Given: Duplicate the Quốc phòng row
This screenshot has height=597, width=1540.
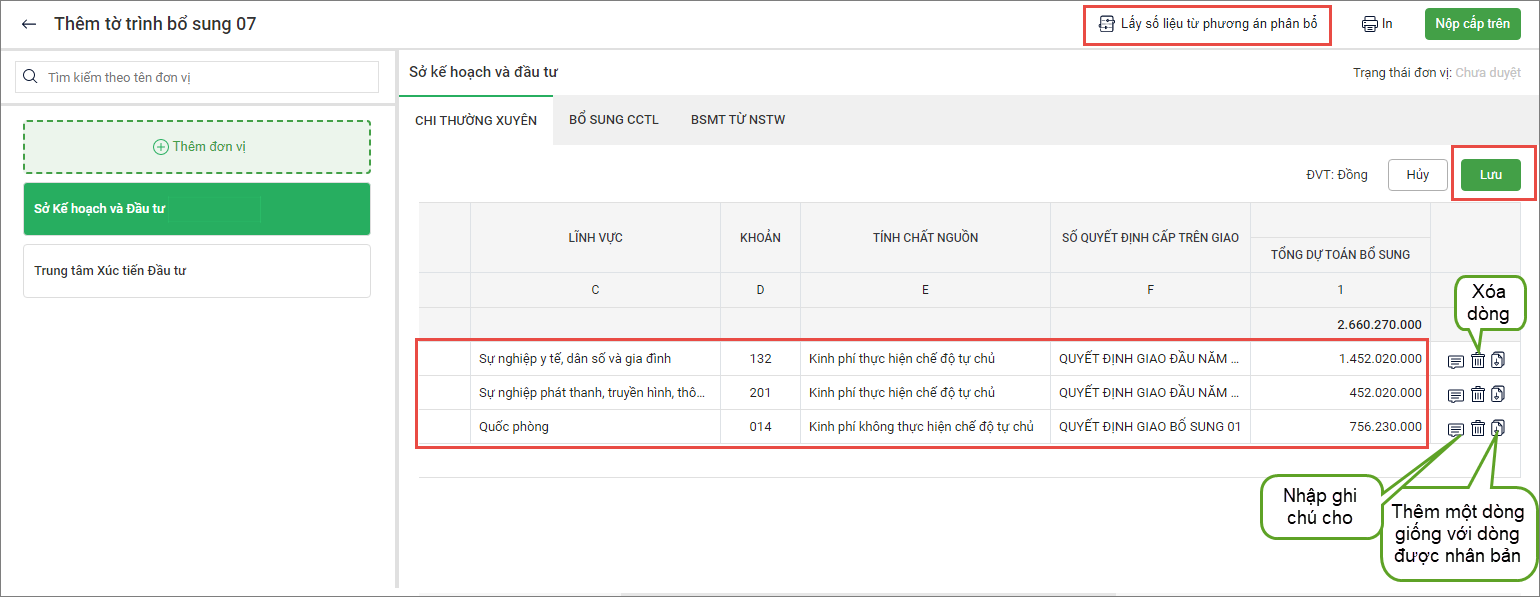Looking at the screenshot, I should [x=1497, y=428].
